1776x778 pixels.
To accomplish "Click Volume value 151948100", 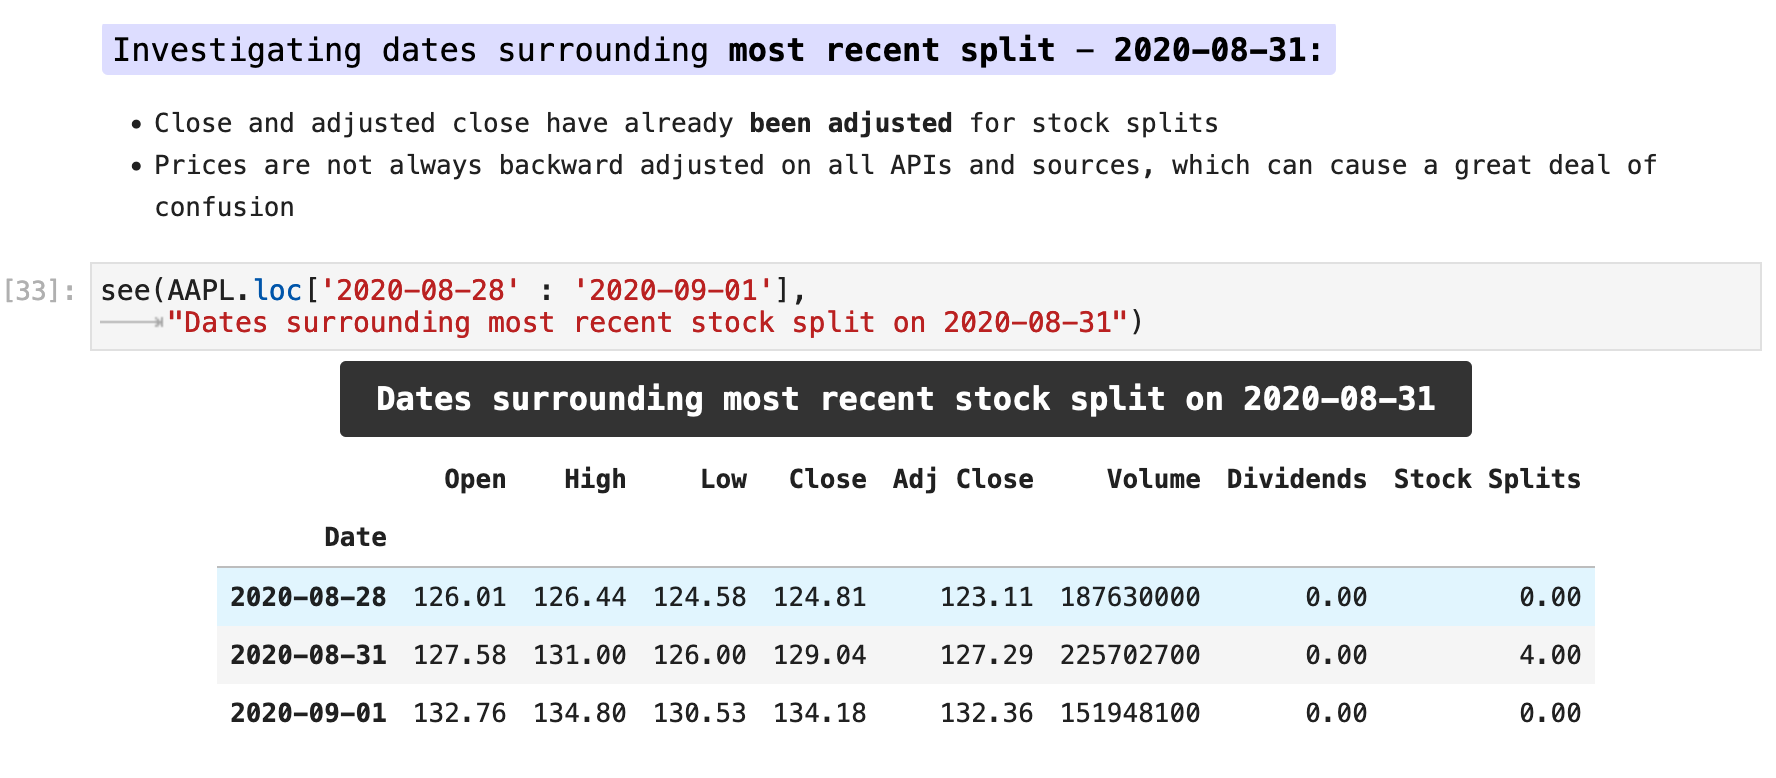I will [1130, 713].
